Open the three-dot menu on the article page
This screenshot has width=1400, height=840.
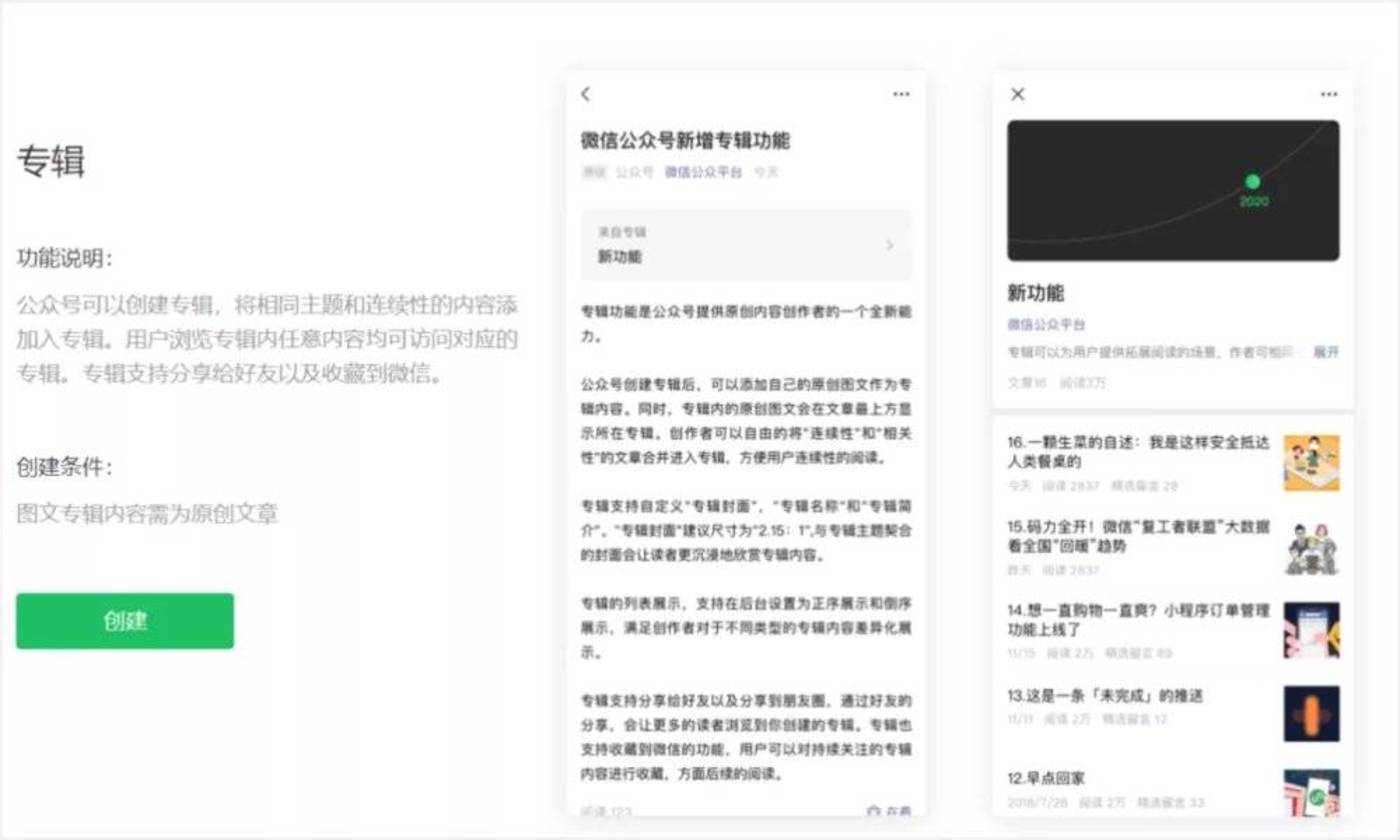pos(901,93)
